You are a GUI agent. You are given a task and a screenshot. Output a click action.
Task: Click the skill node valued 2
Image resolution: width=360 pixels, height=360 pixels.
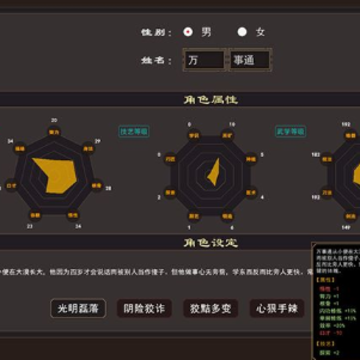171,192
